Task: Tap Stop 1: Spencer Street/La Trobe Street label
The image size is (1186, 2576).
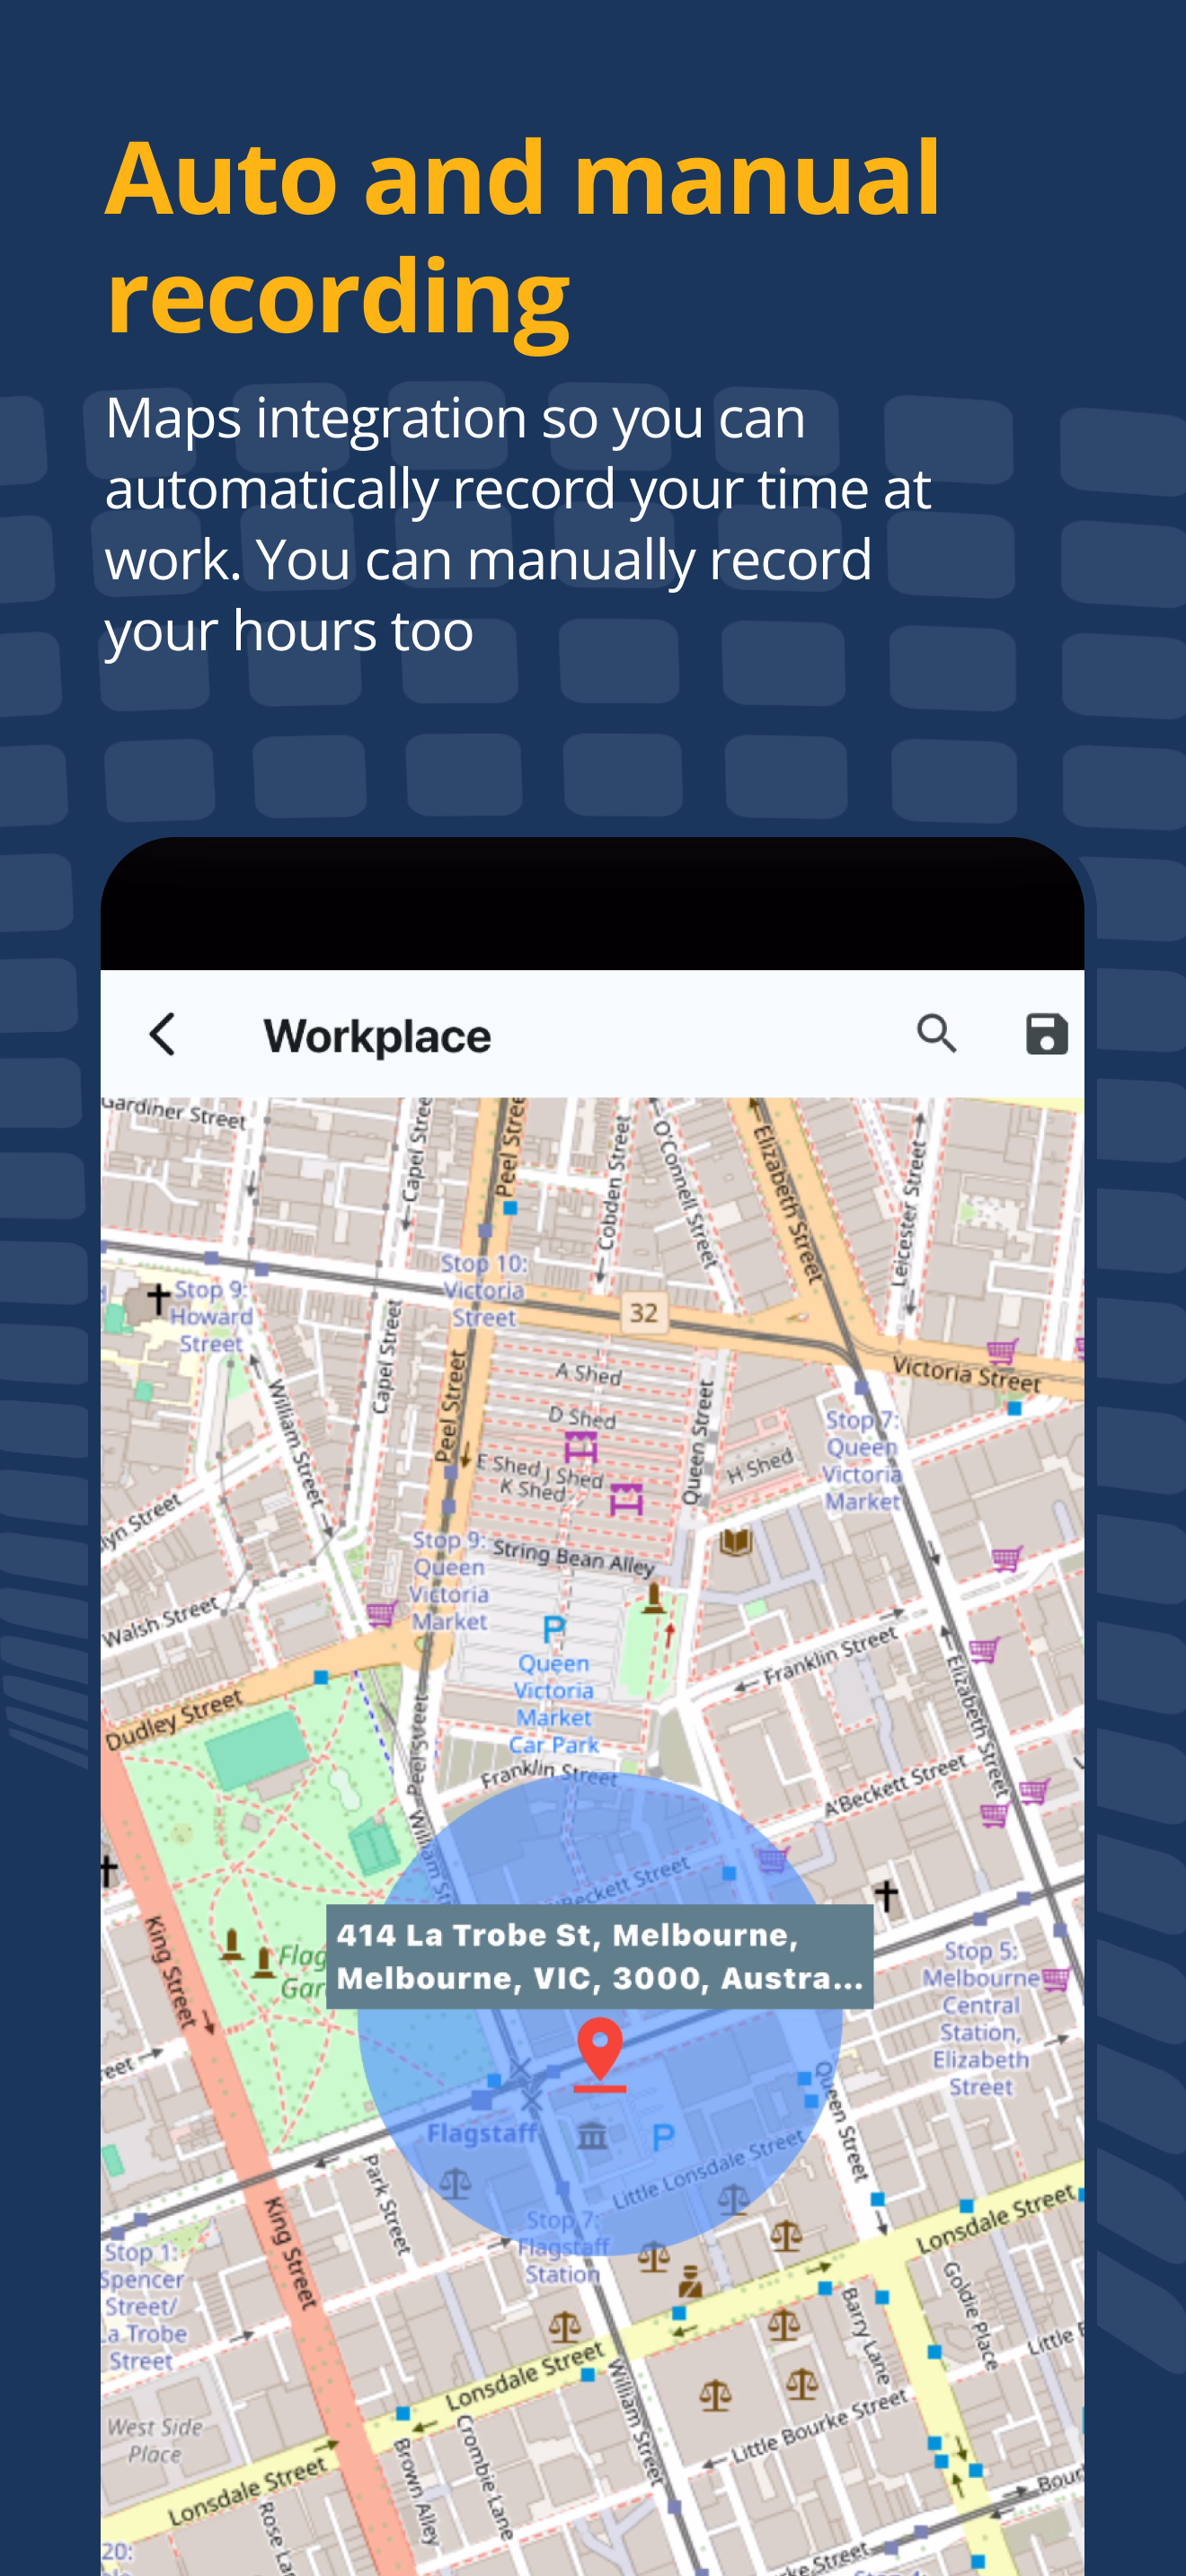Action: point(144,2306)
